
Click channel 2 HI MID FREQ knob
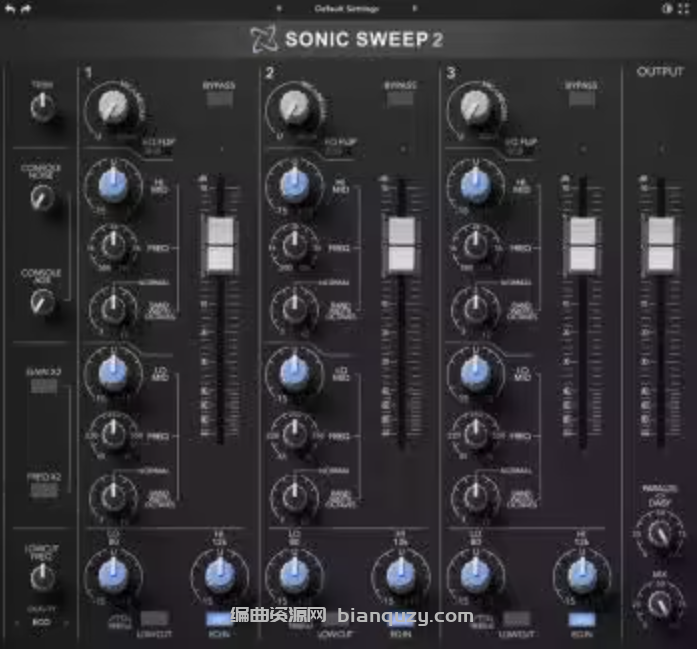[x=294, y=246]
